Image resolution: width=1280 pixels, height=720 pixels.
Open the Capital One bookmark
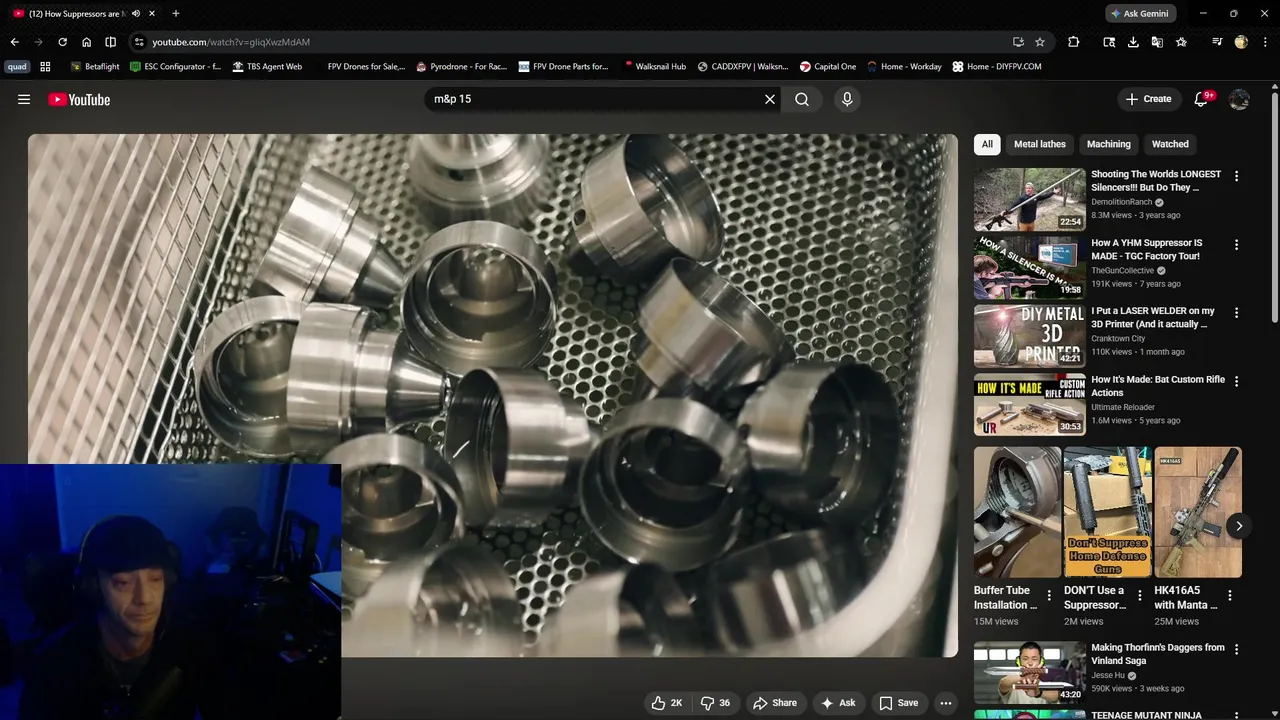[828, 66]
